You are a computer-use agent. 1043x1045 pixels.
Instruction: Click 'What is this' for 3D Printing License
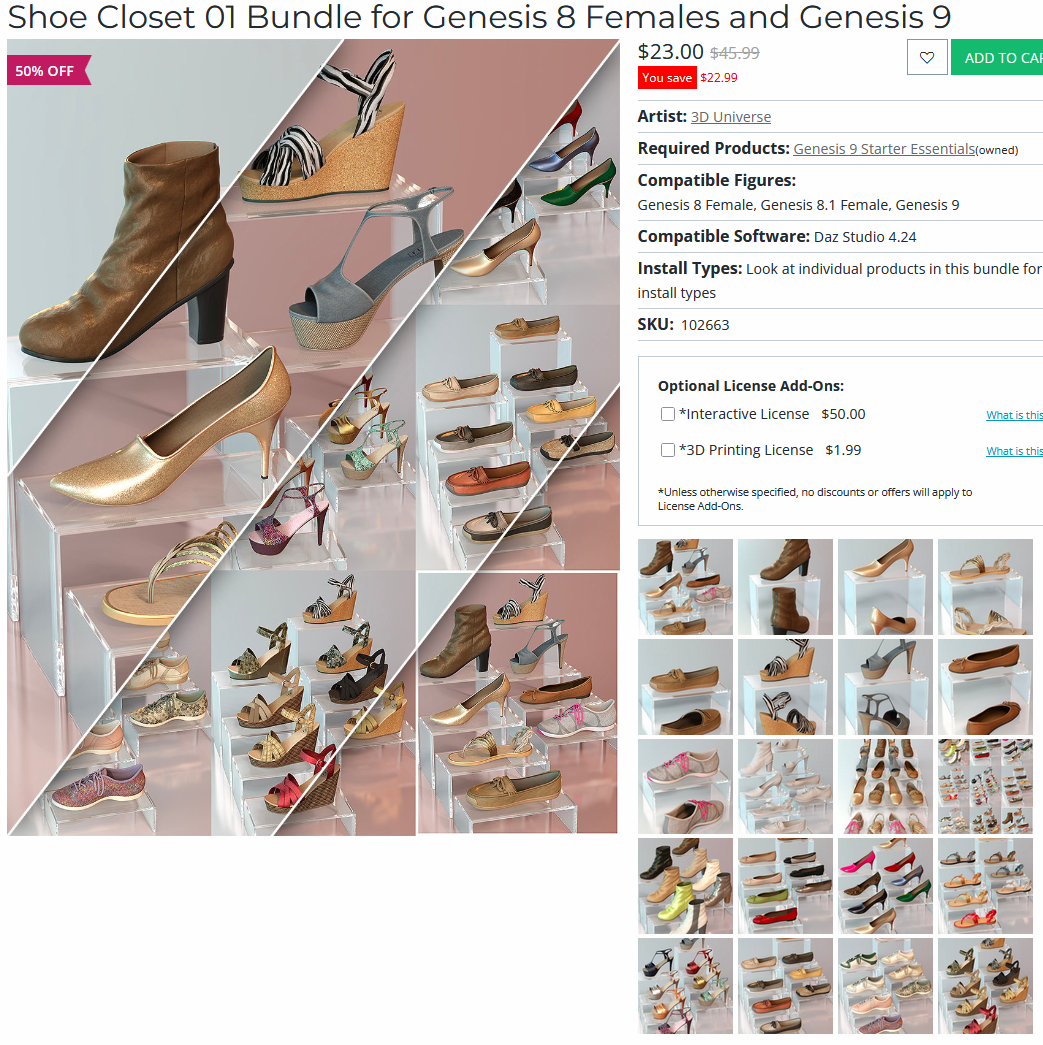click(x=1014, y=451)
